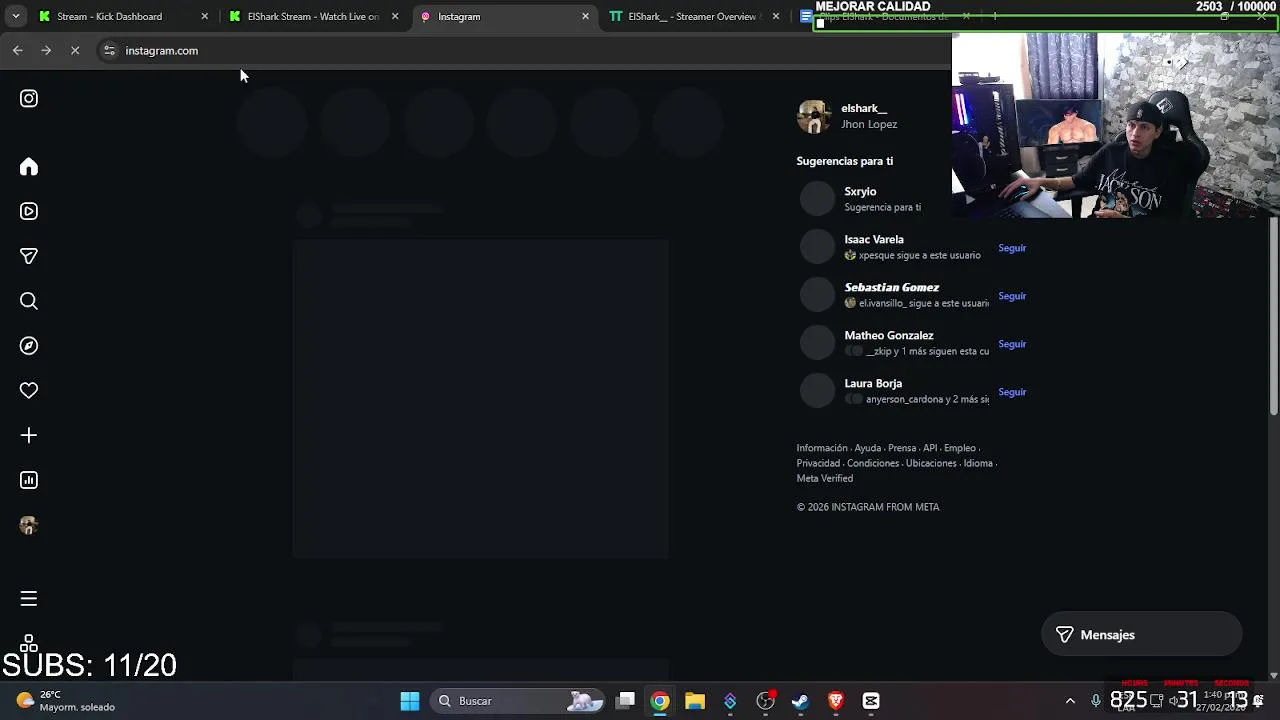Screen dimensions: 1280x720
Task: Open Laura Borja profile name
Action: click(x=873, y=383)
